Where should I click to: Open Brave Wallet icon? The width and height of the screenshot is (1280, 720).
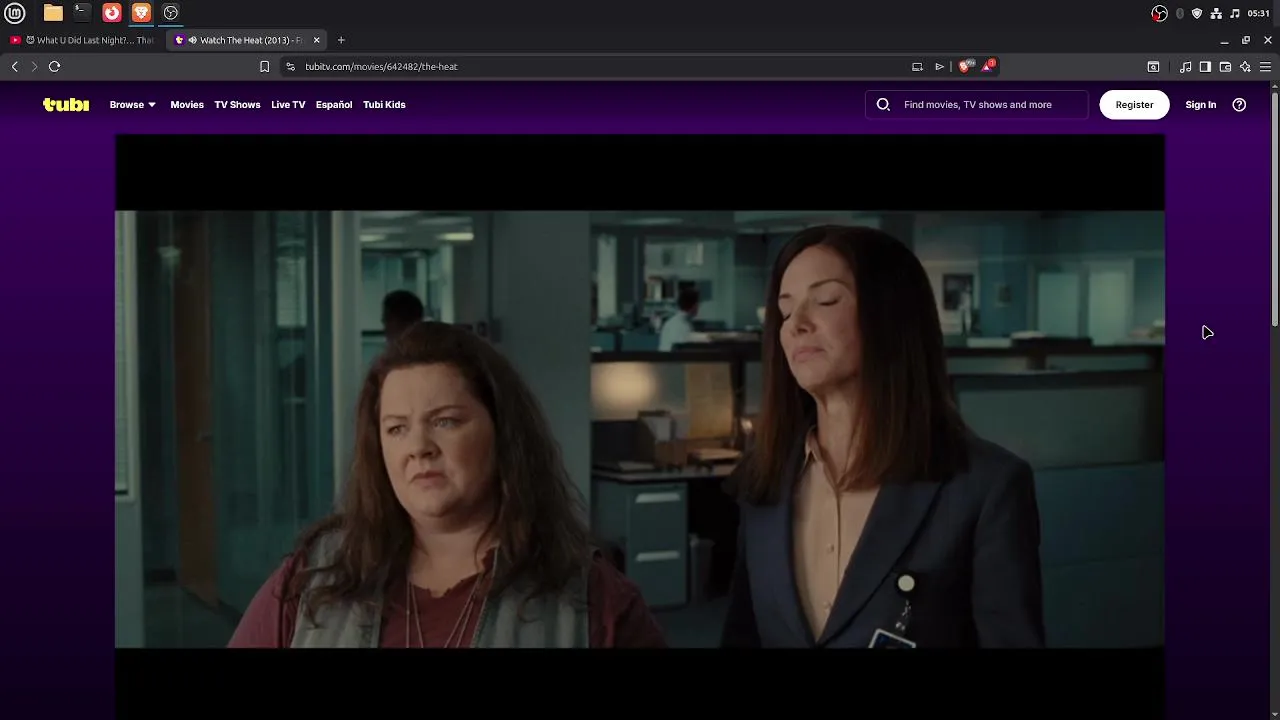1225,66
